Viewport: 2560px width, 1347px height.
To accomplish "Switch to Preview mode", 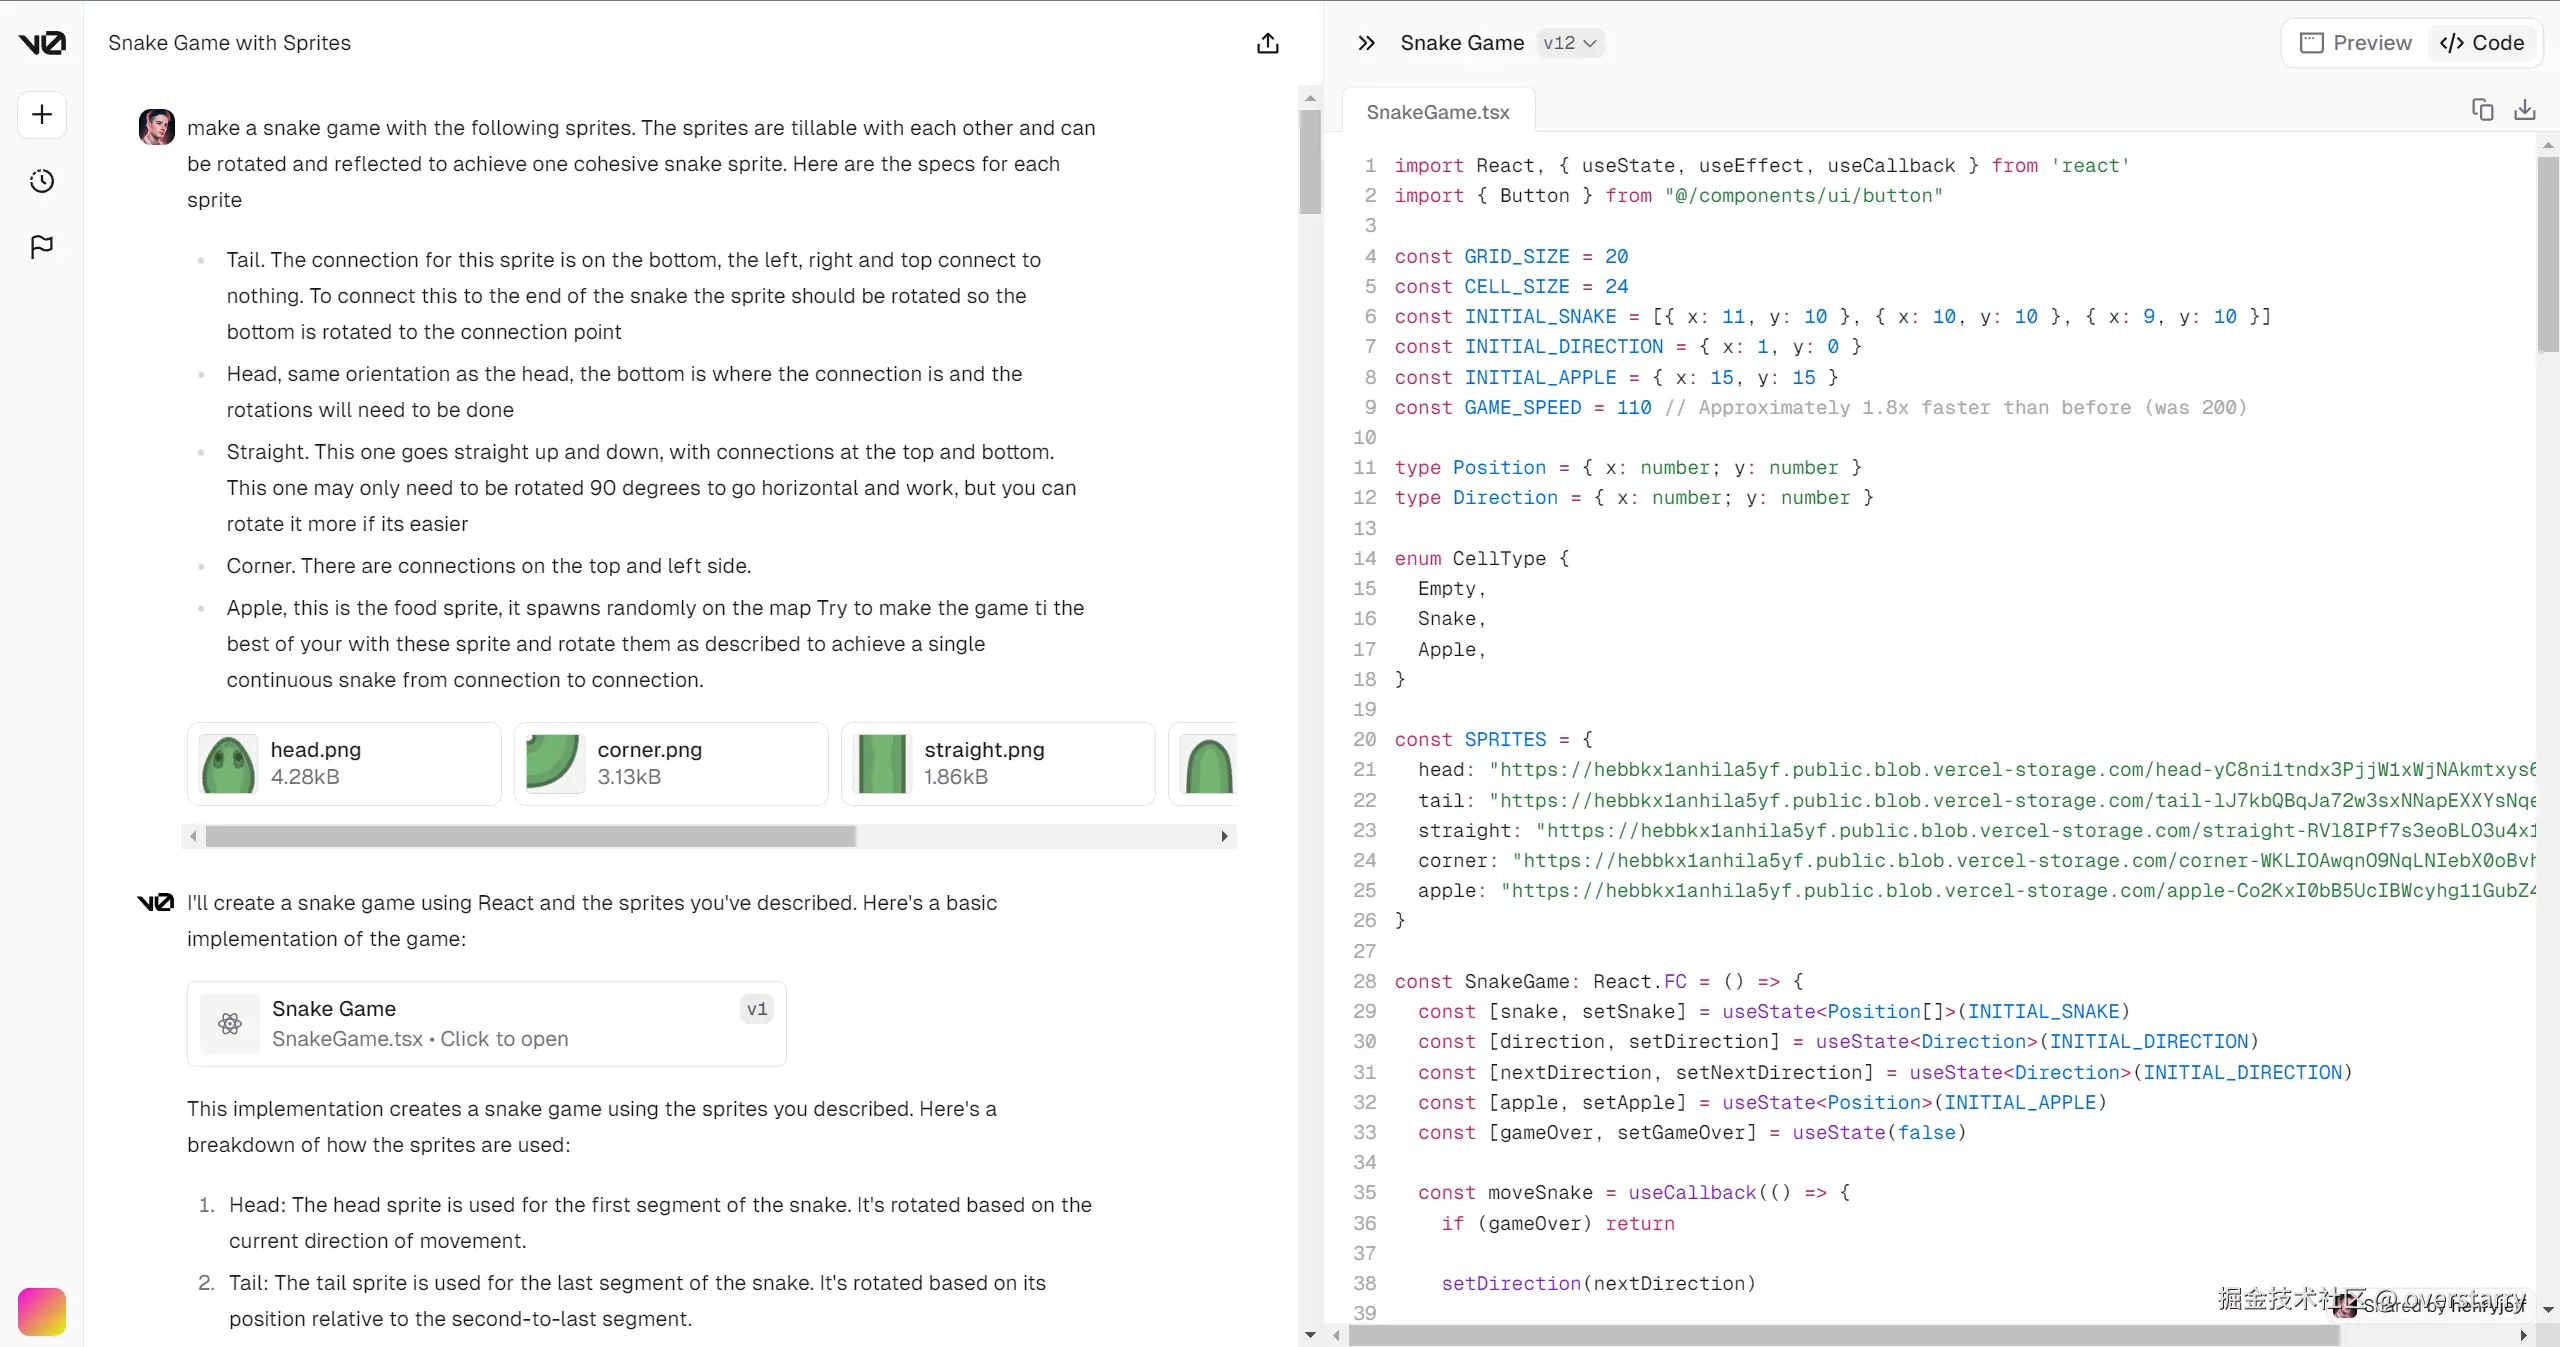I will [2355, 43].
